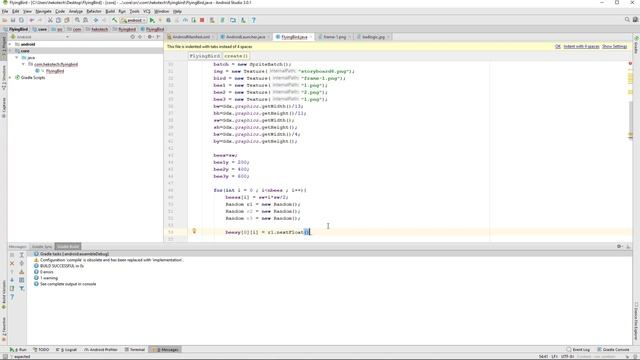
Task: Collapse the java folder tree node
Action: point(17,58)
